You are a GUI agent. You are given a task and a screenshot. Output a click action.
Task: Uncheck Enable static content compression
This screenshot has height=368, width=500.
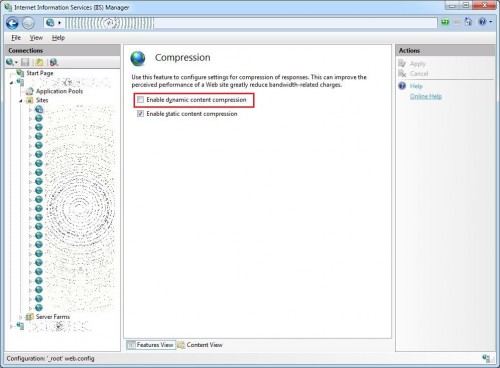pos(140,114)
